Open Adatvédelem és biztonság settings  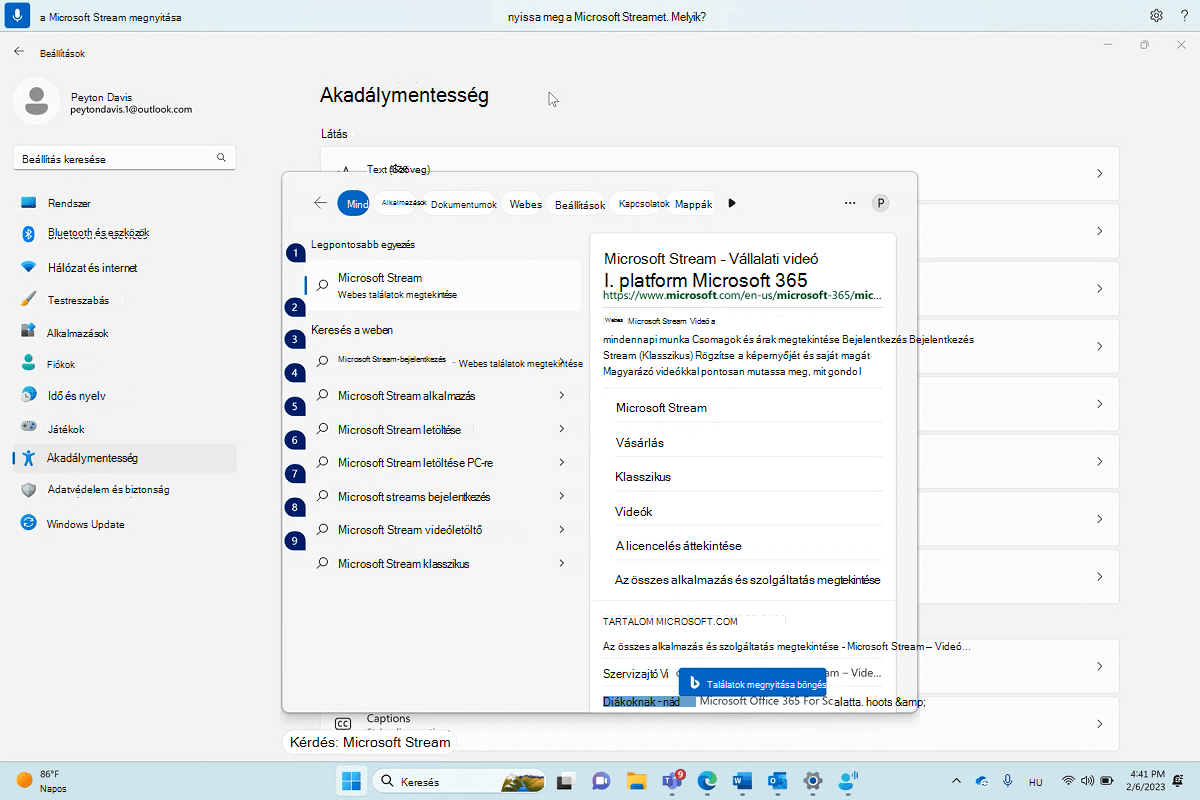[x=125, y=490]
